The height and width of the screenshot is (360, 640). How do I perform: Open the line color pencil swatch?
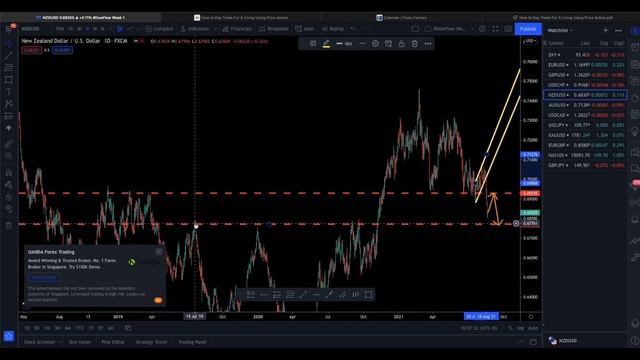(x=326, y=44)
